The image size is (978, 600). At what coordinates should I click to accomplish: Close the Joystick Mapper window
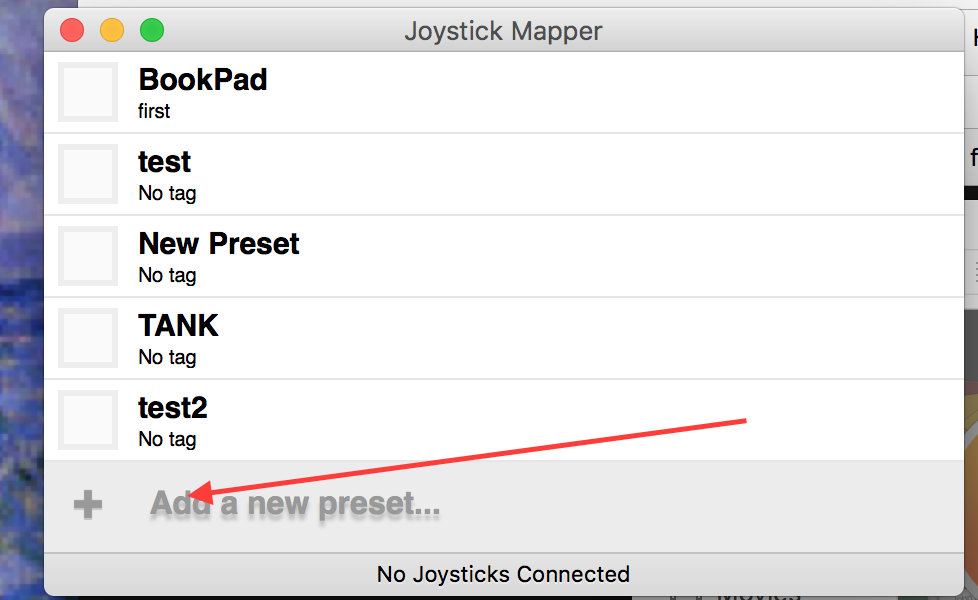[72, 30]
